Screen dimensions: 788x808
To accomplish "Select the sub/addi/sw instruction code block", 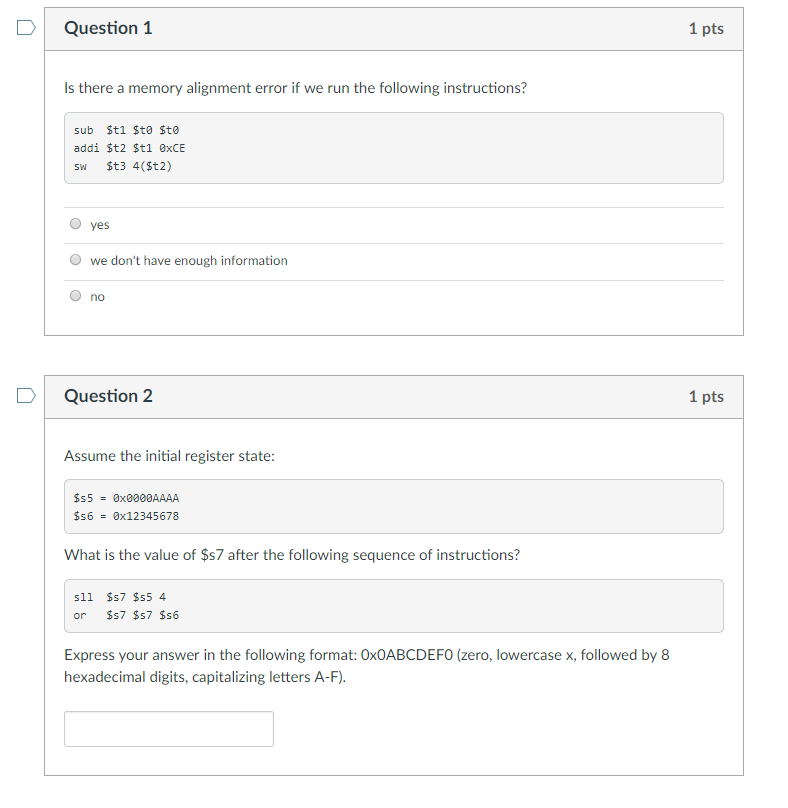I will pyautogui.click(x=393, y=148).
